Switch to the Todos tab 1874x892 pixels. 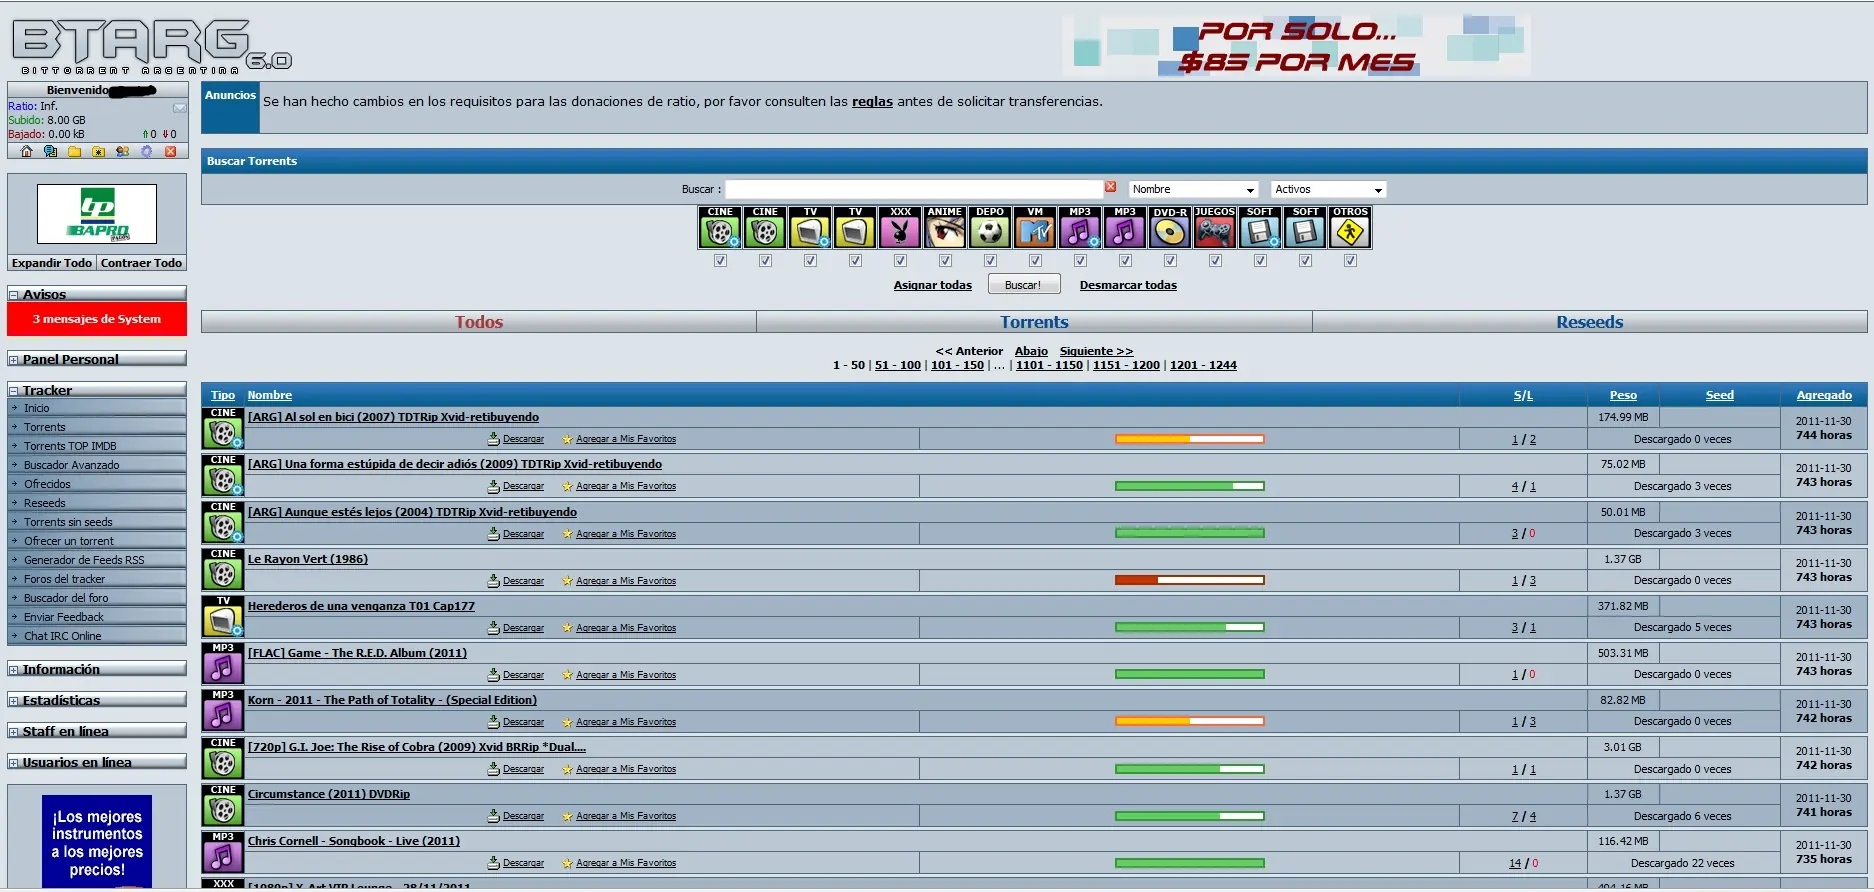(479, 322)
